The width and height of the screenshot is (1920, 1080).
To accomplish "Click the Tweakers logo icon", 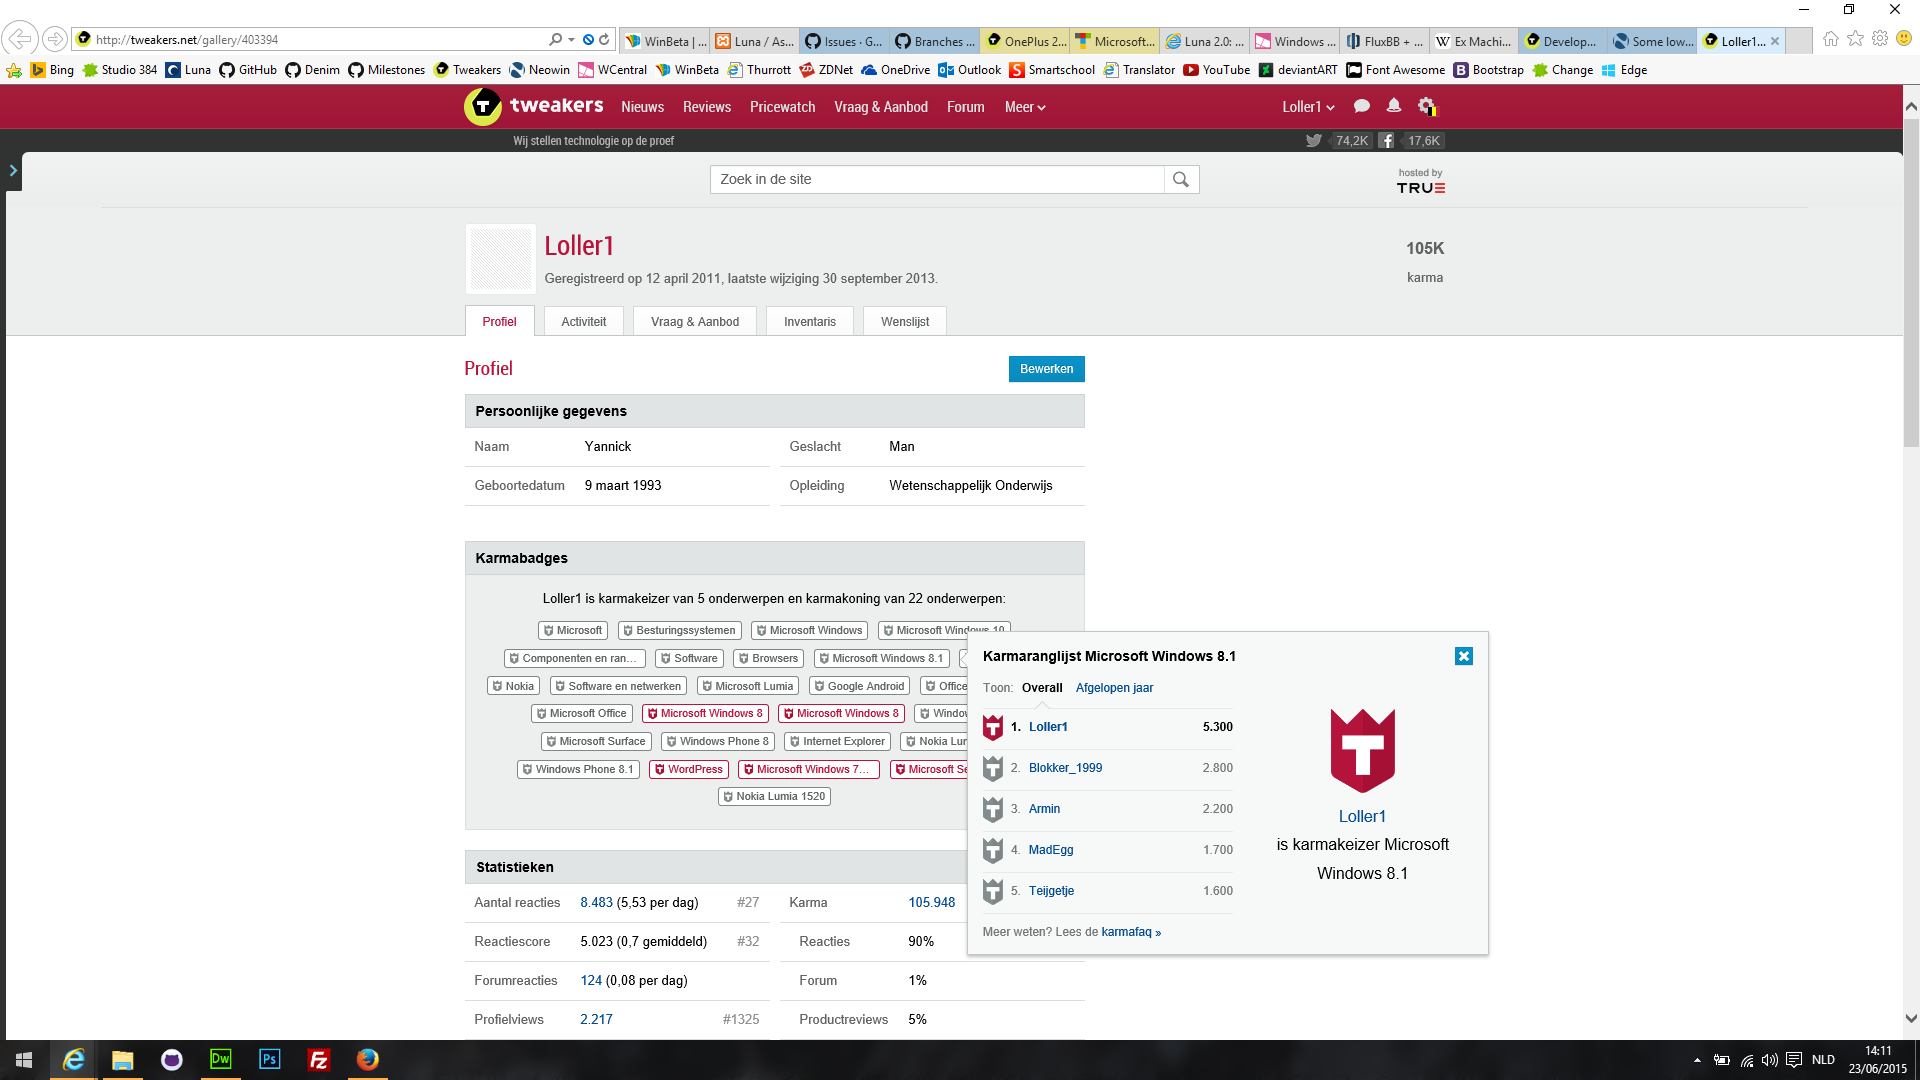I will [483, 107].
